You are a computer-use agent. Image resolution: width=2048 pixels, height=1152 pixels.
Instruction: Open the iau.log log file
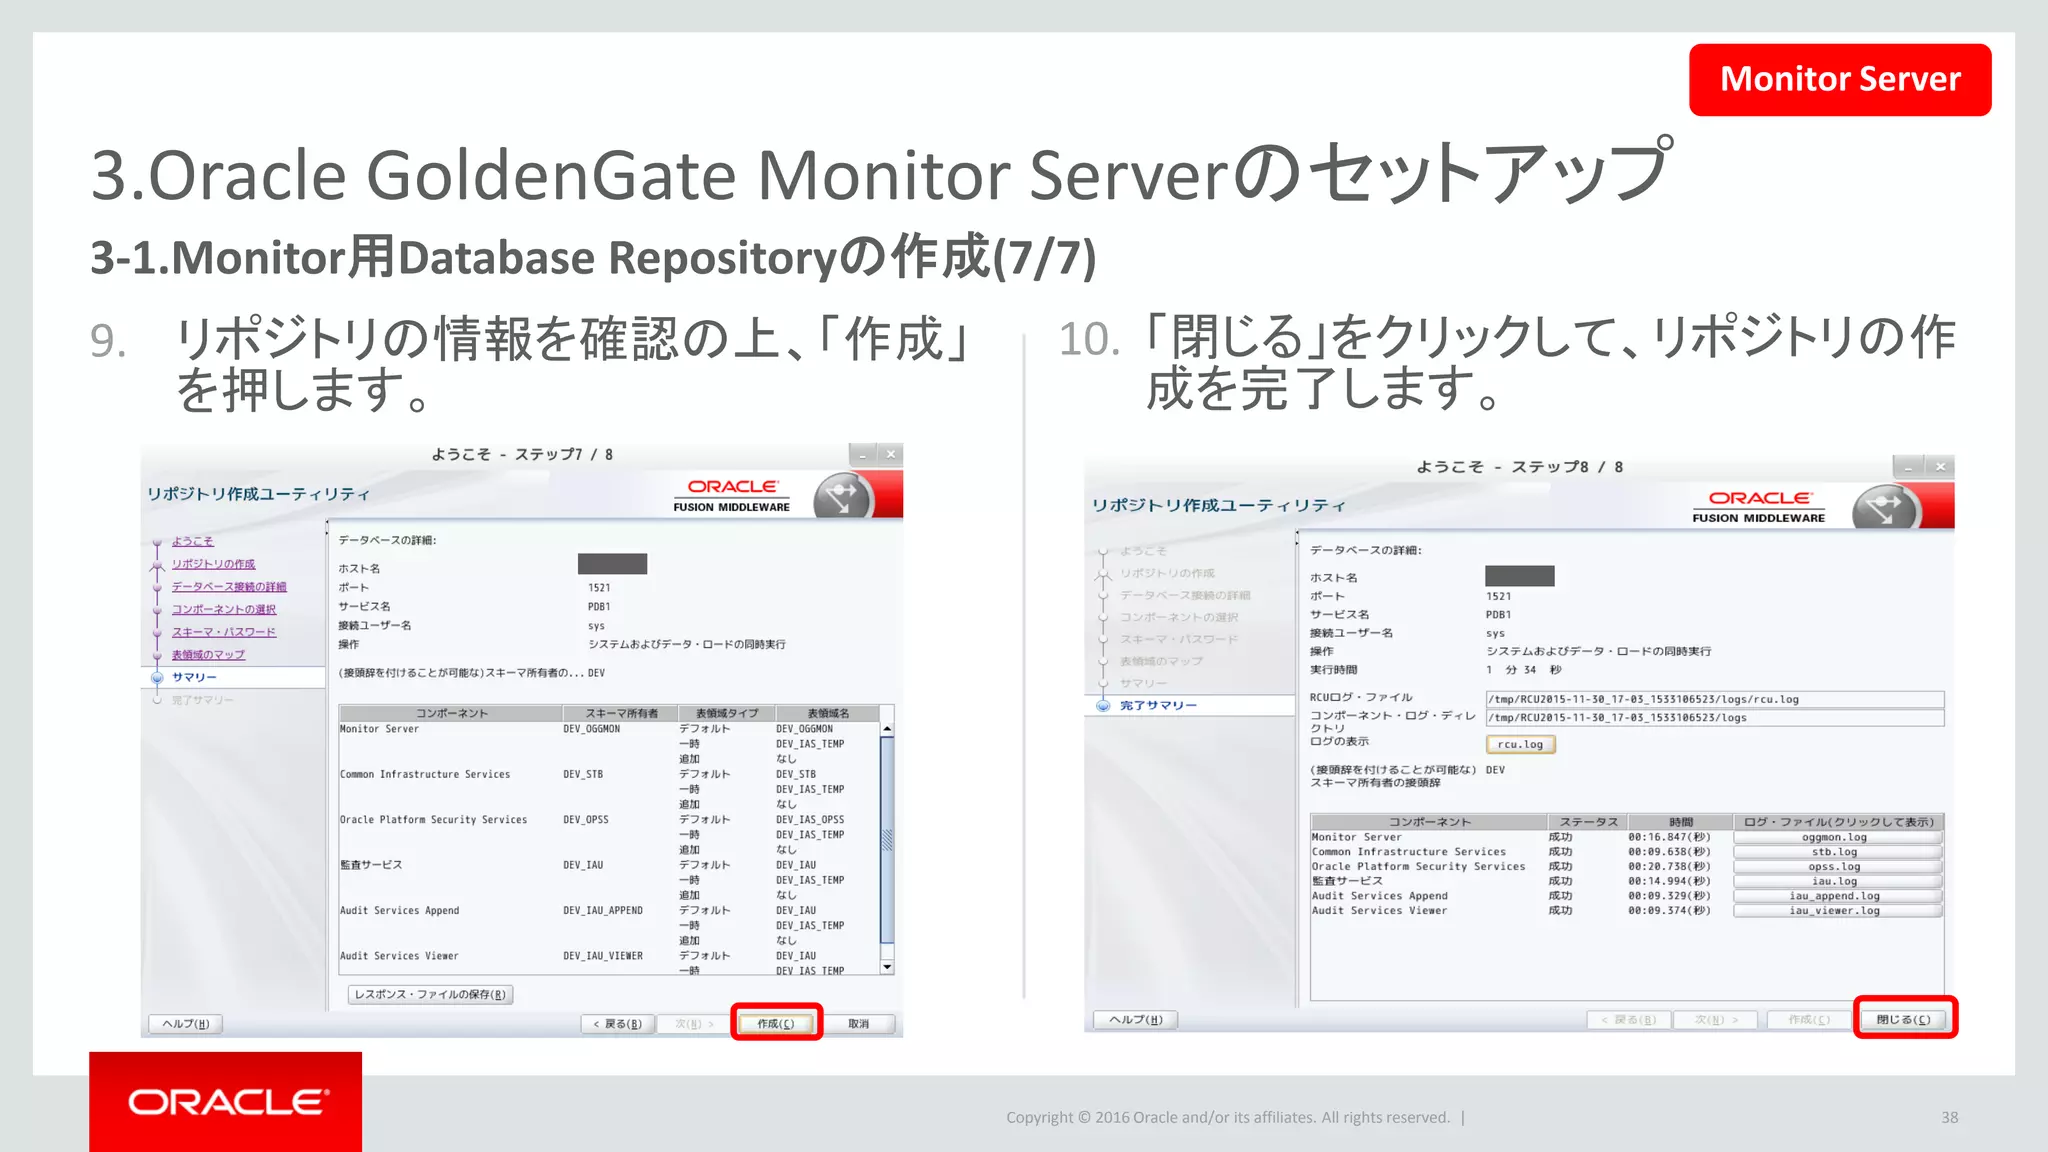click(1837, 881)
